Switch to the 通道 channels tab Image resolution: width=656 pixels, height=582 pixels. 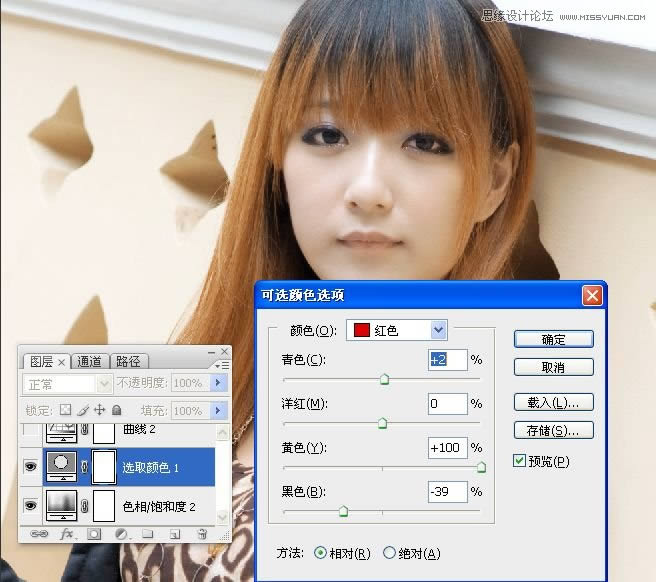coord(89,362)
